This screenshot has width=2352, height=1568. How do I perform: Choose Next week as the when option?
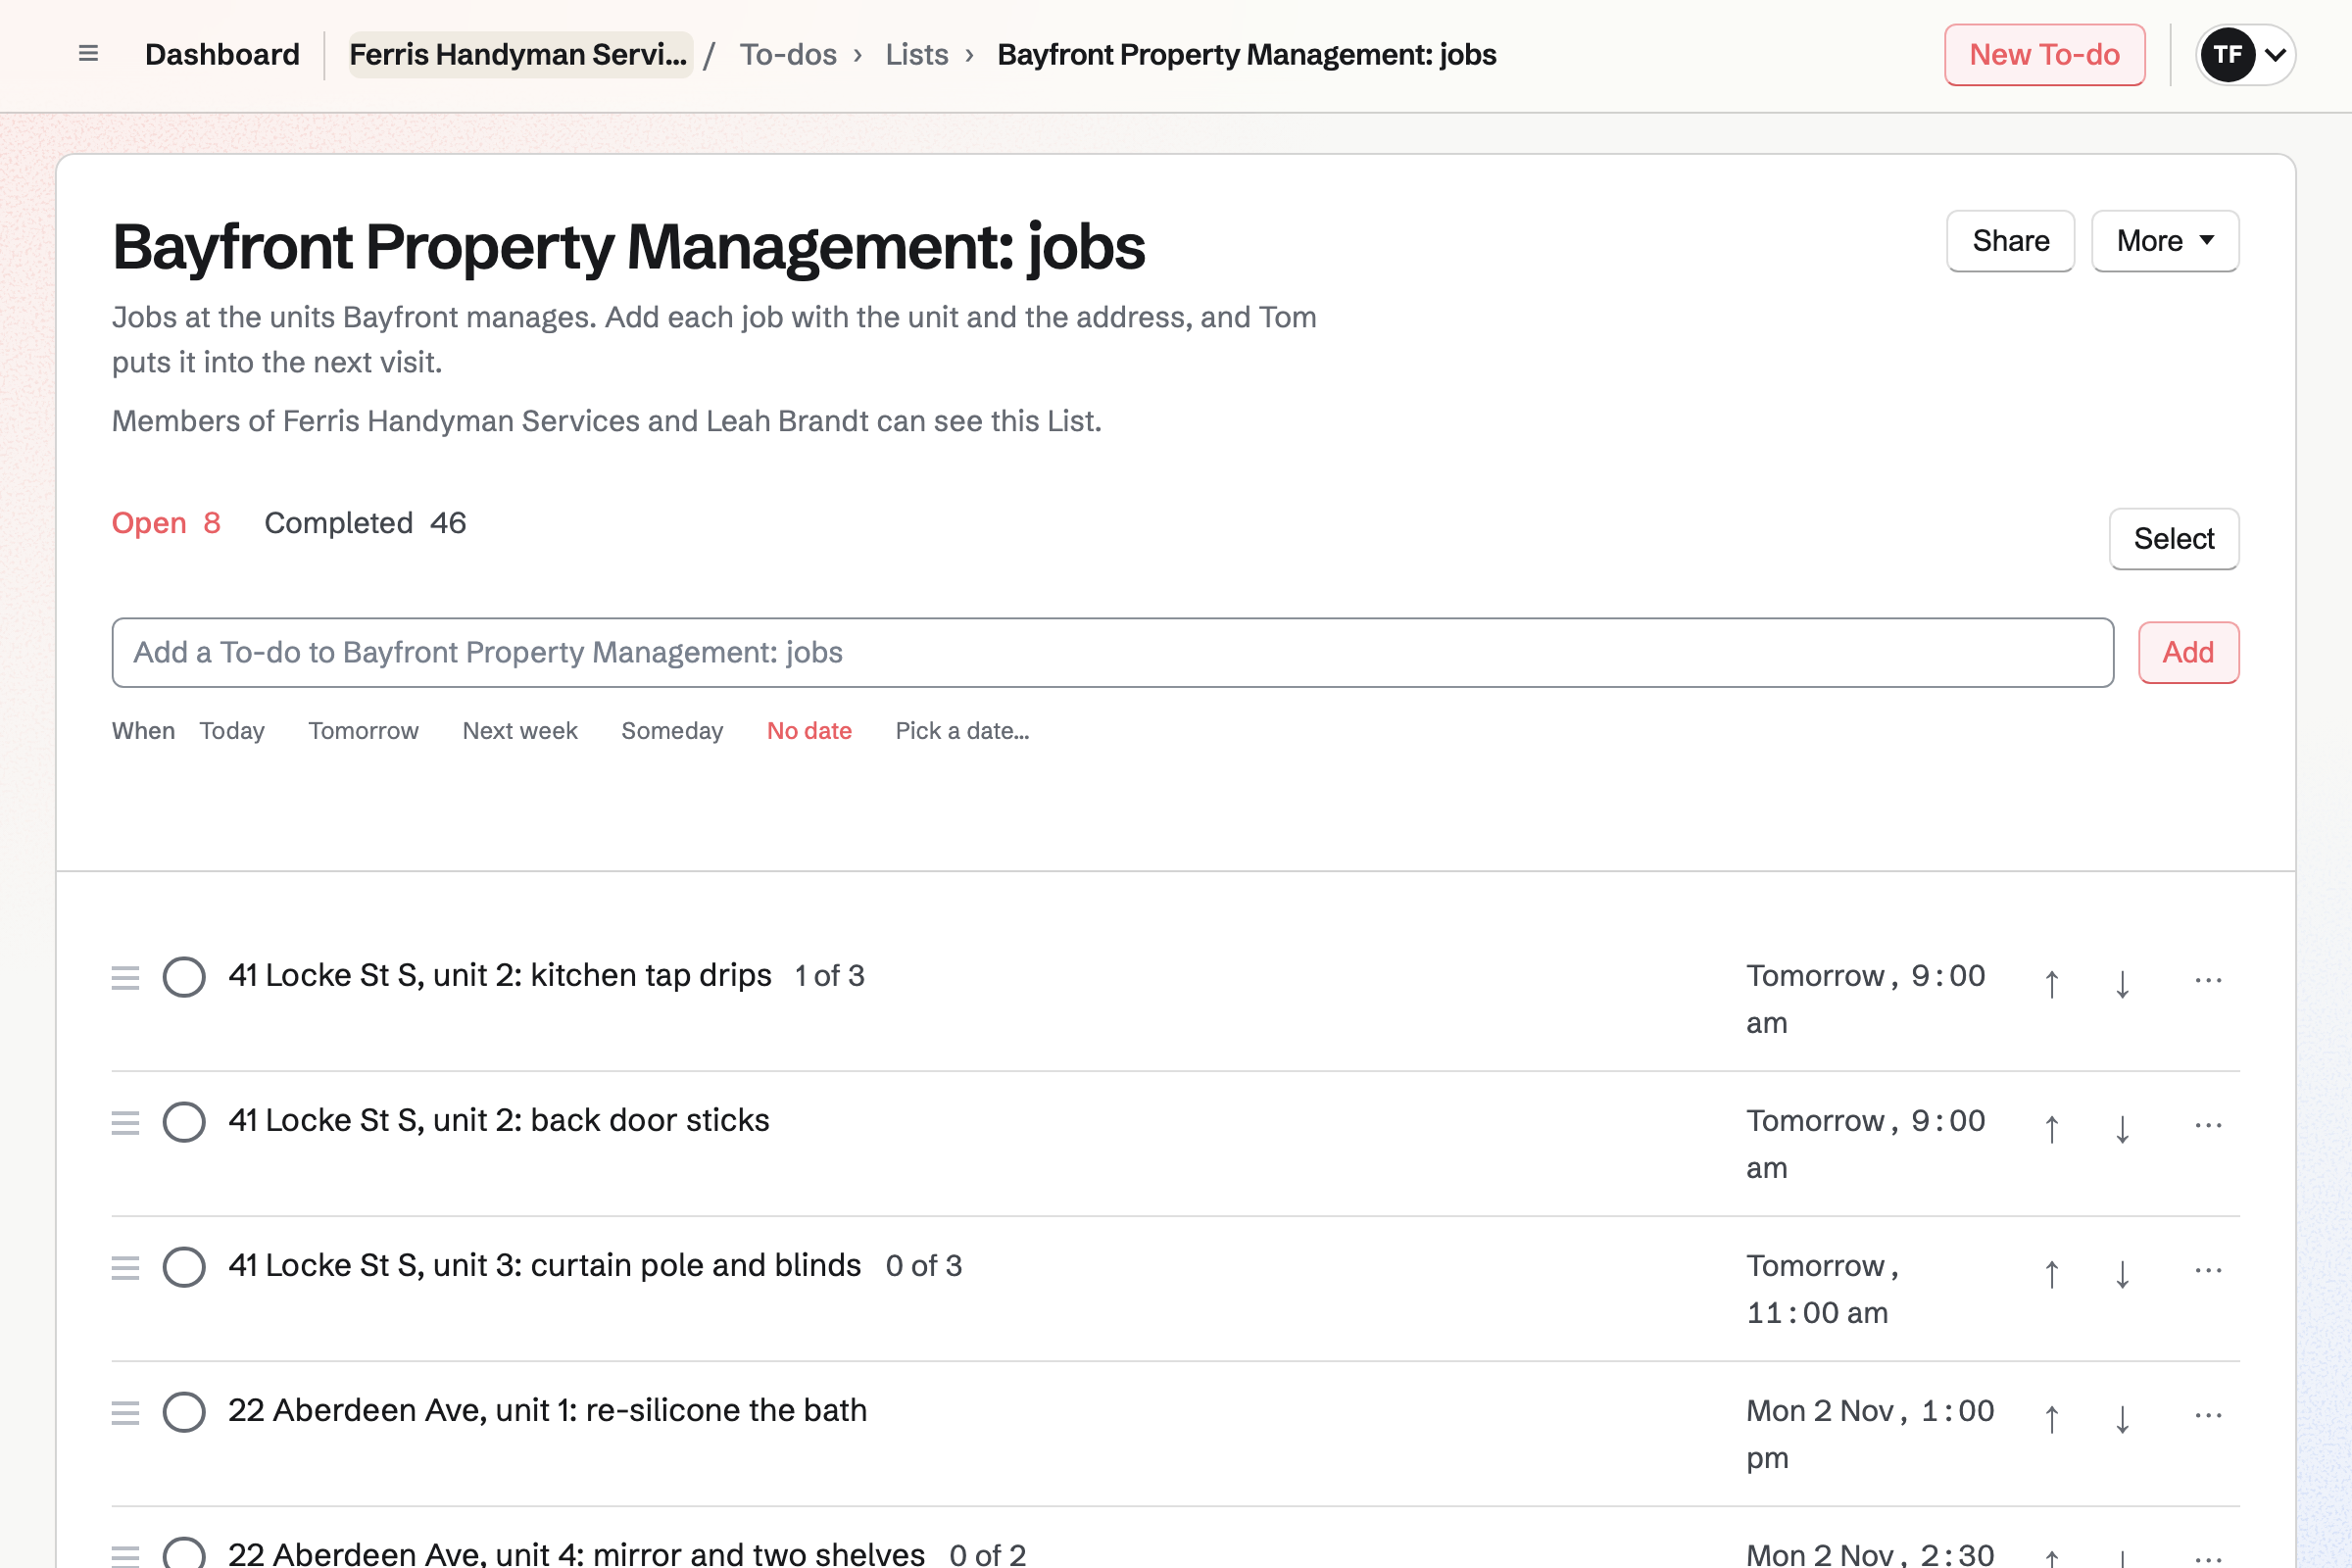[520, 731]
